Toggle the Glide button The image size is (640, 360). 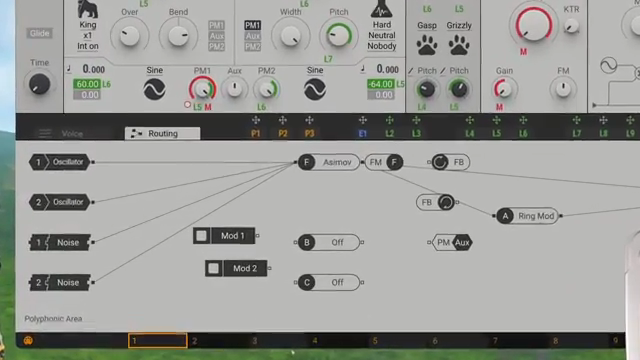tap(40, 33)
